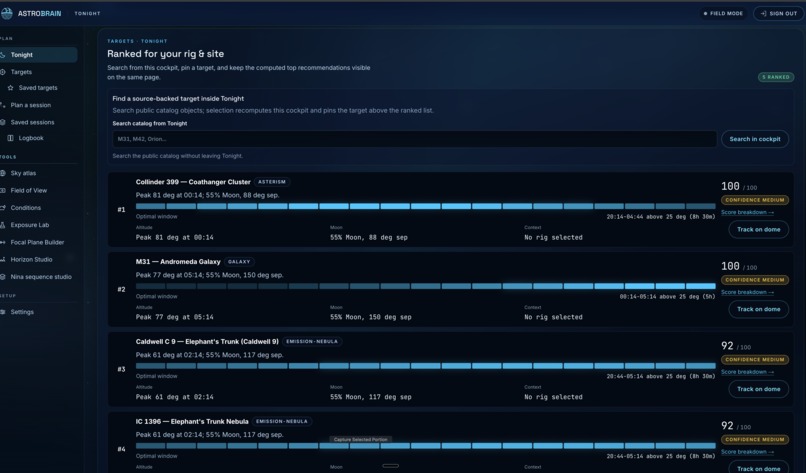806x473 pixels.
Task: Click 'Caldwell C 9 — Elephant's Trunk' title
Action: point(207,341)
